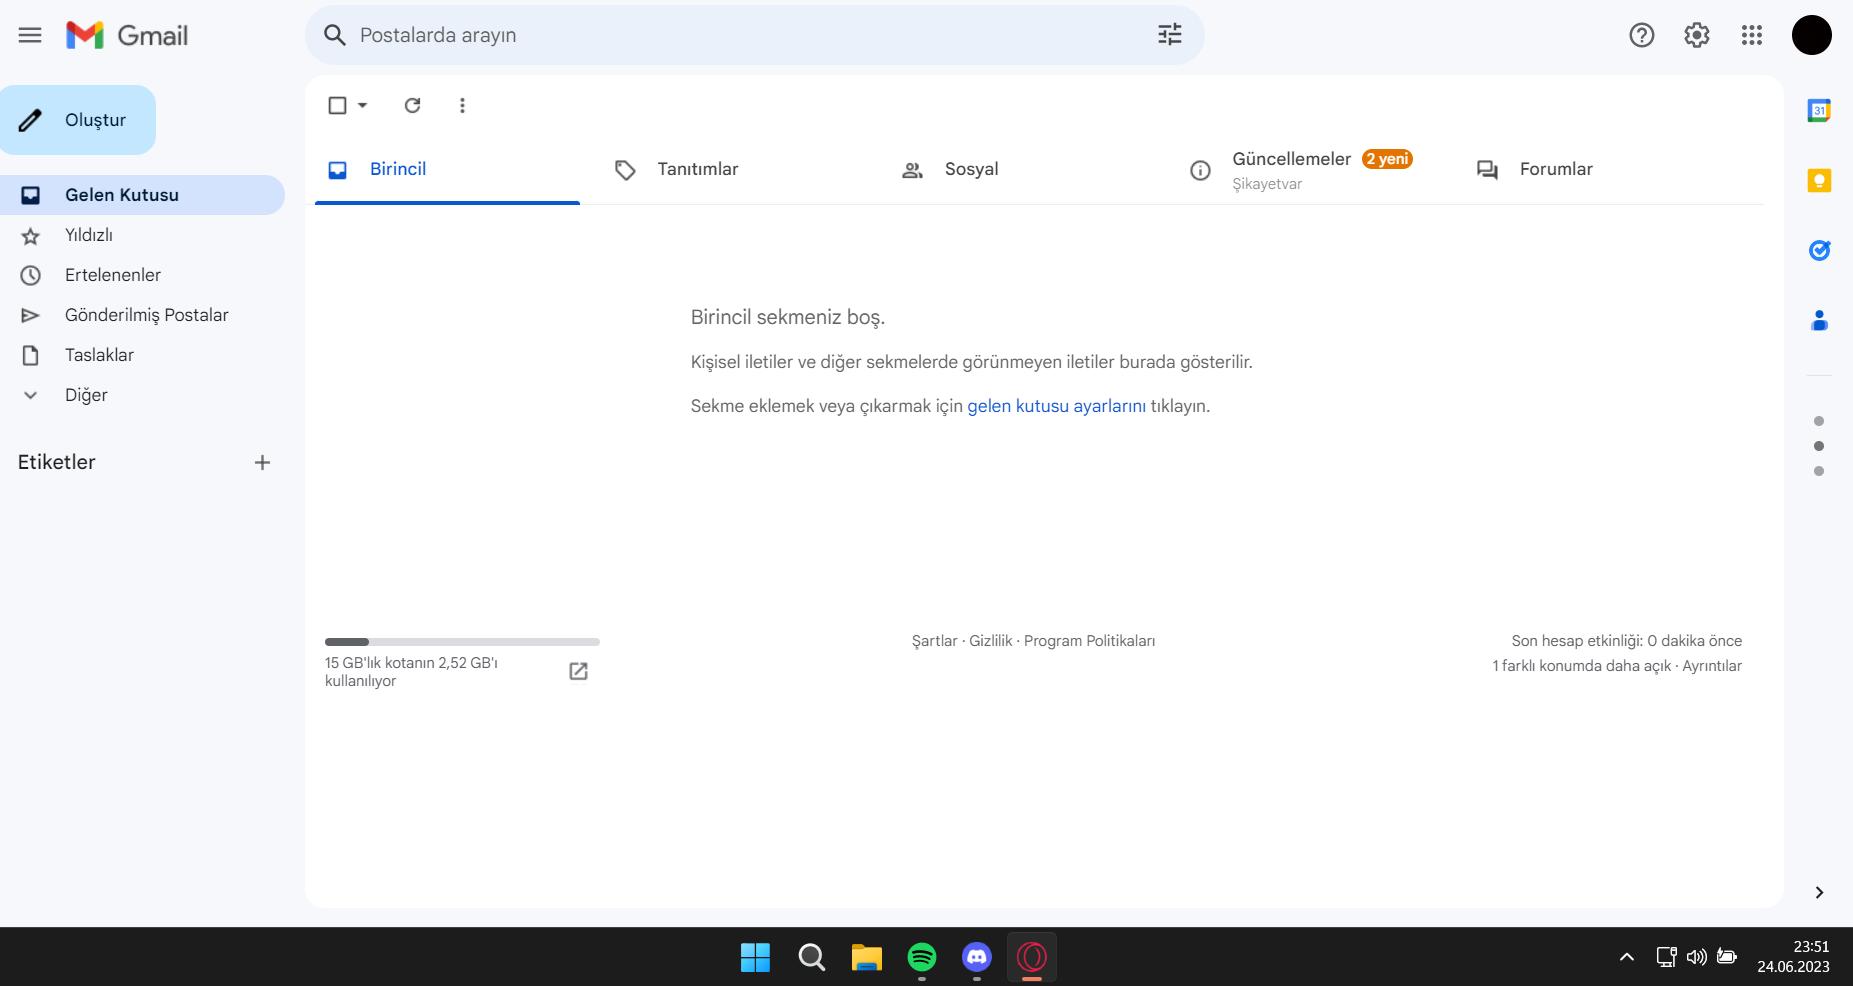Click the refresh inbox icon
The width and height of the screenshot is (1853, 986).
(x=412, y=105)
